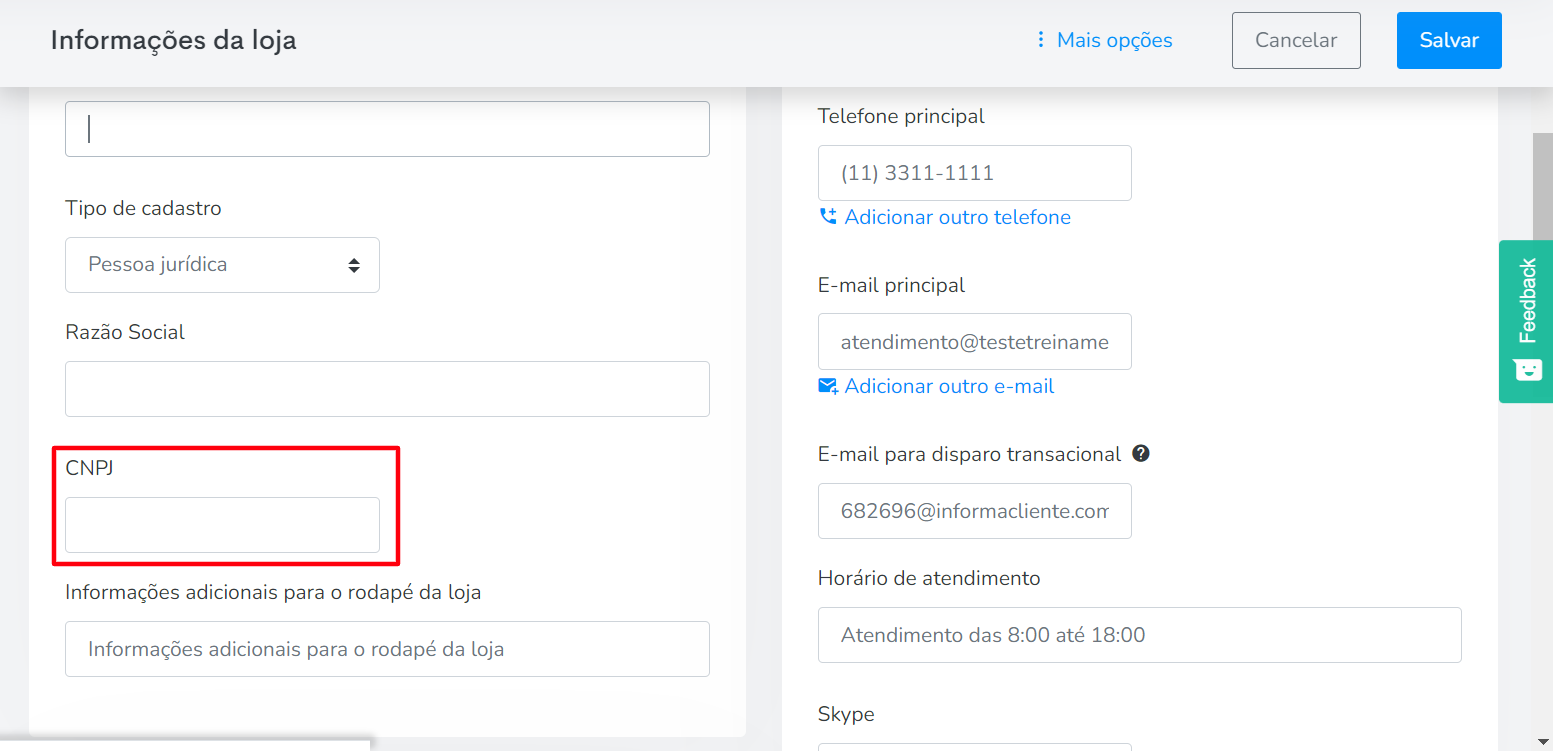Click the Horário de atendimento label
1553x751 pixels.
[x=929, y=578]
